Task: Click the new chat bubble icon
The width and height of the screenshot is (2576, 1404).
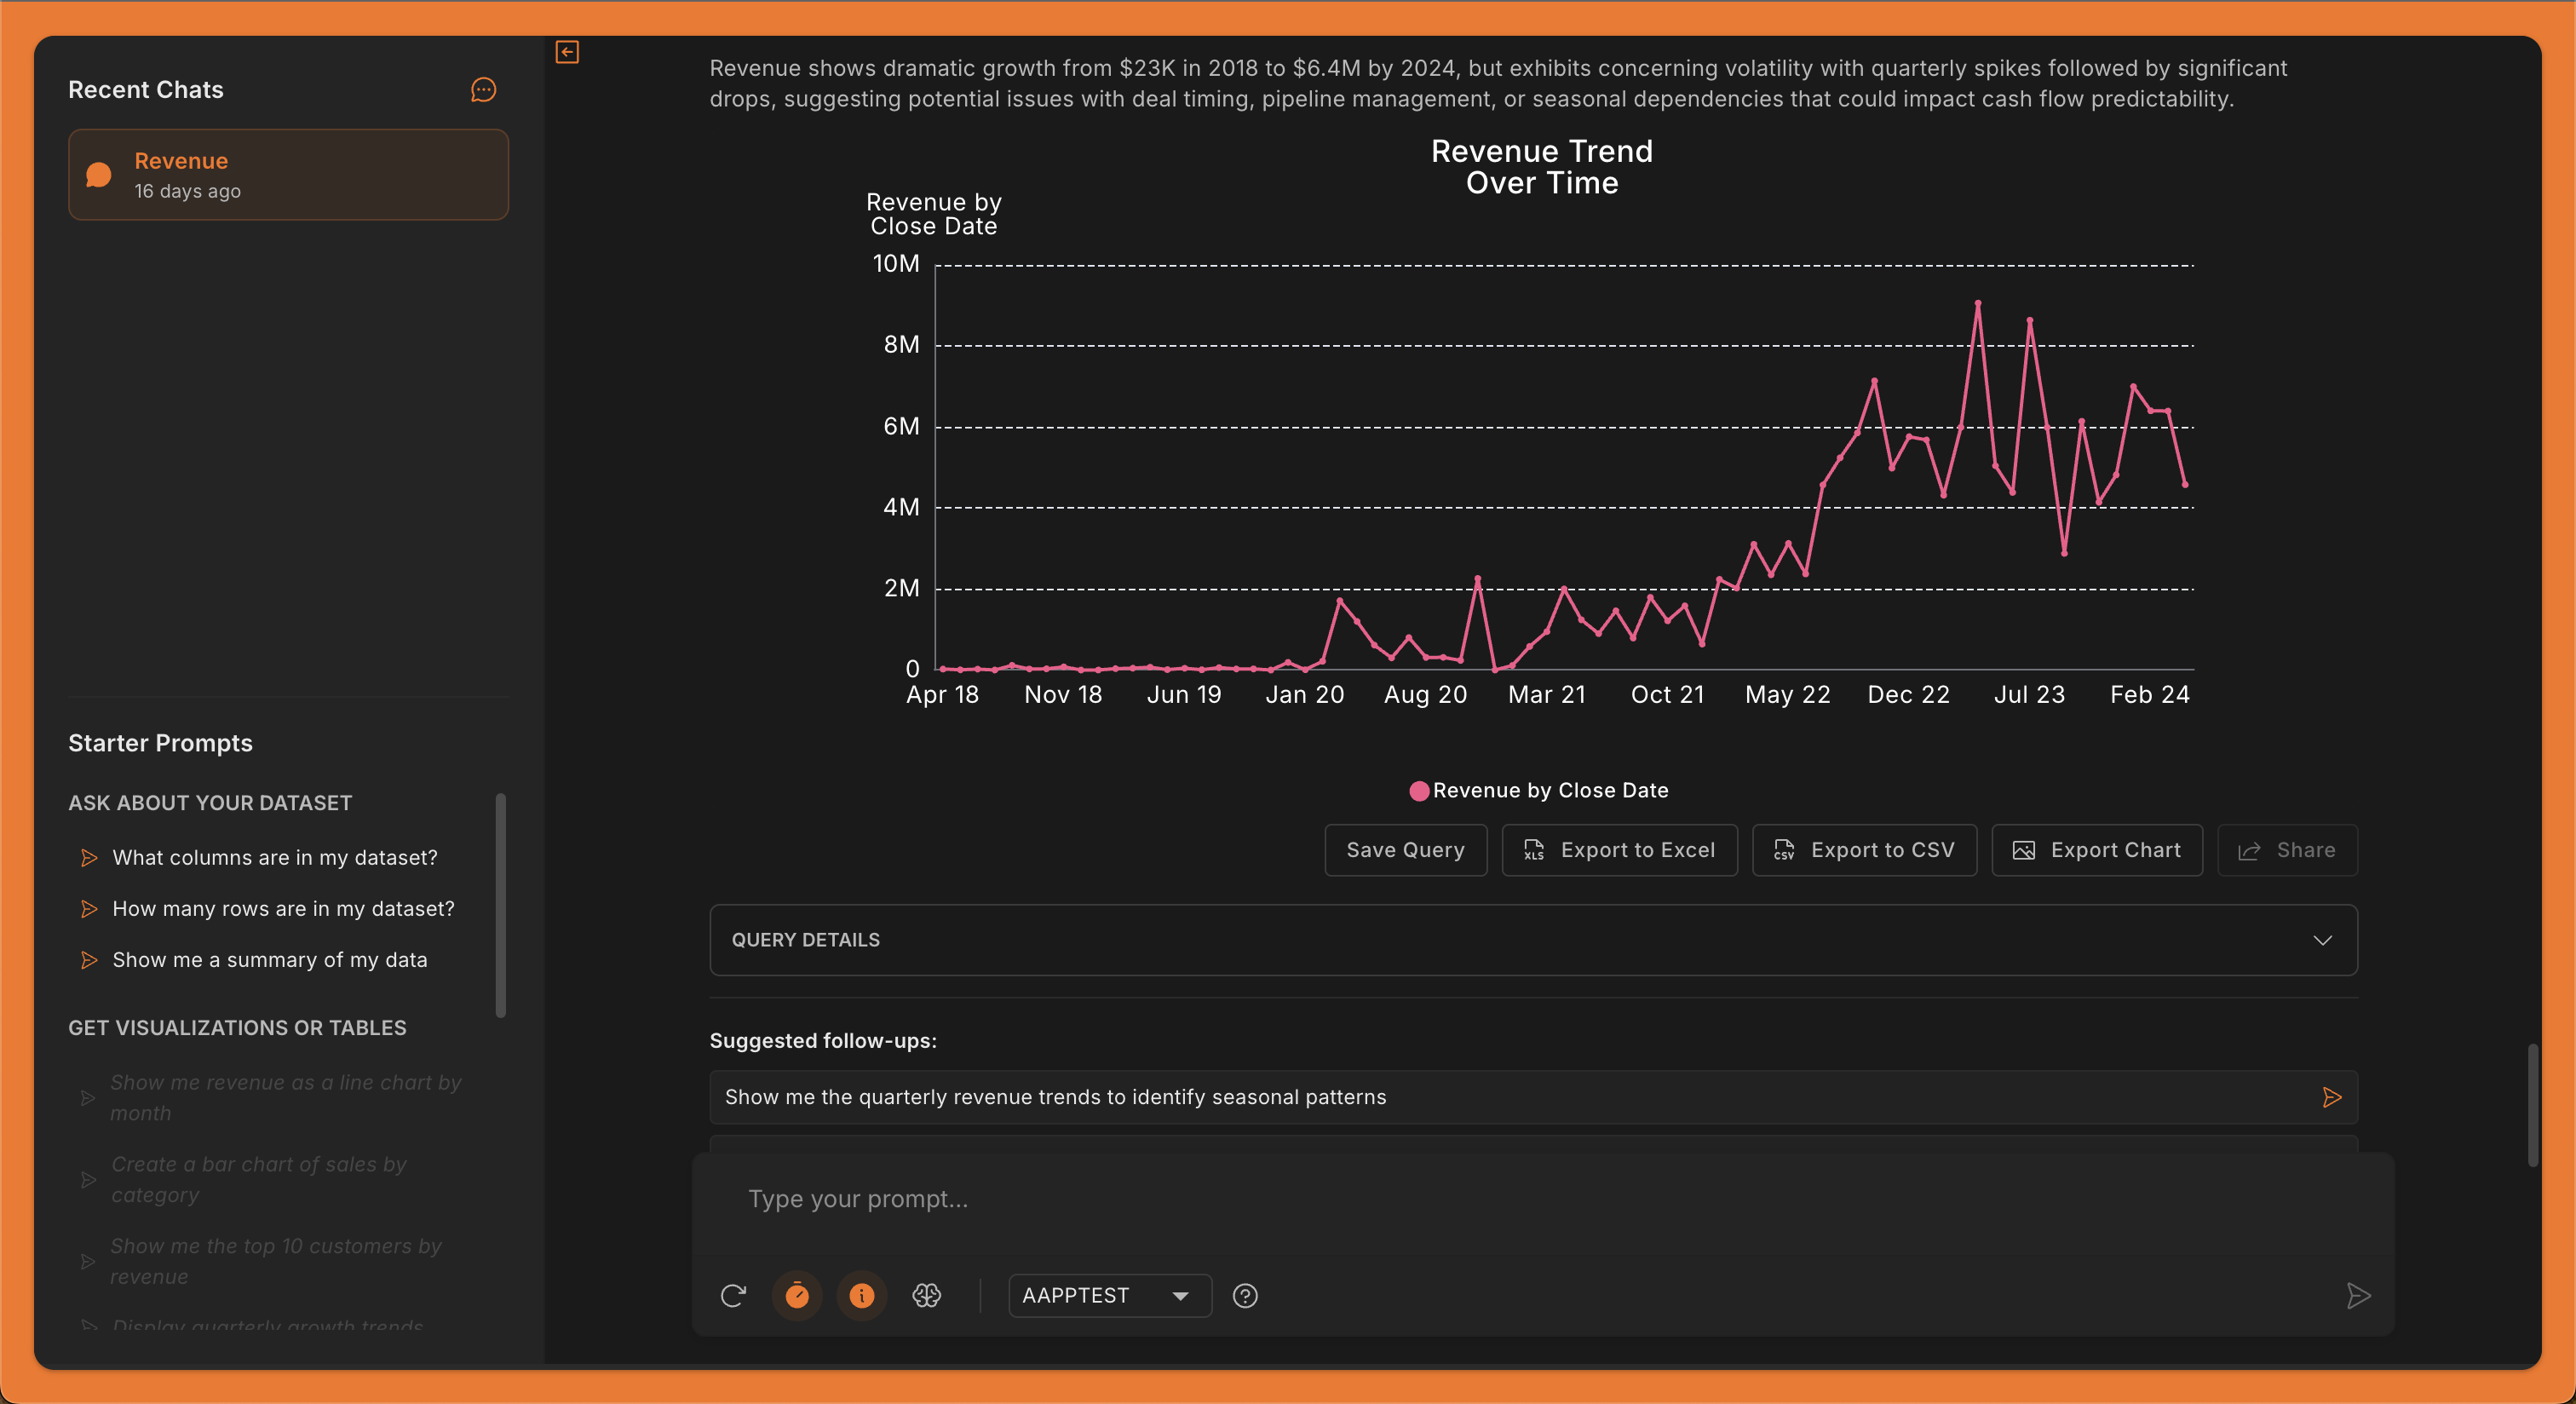Action: pos(483,90)
